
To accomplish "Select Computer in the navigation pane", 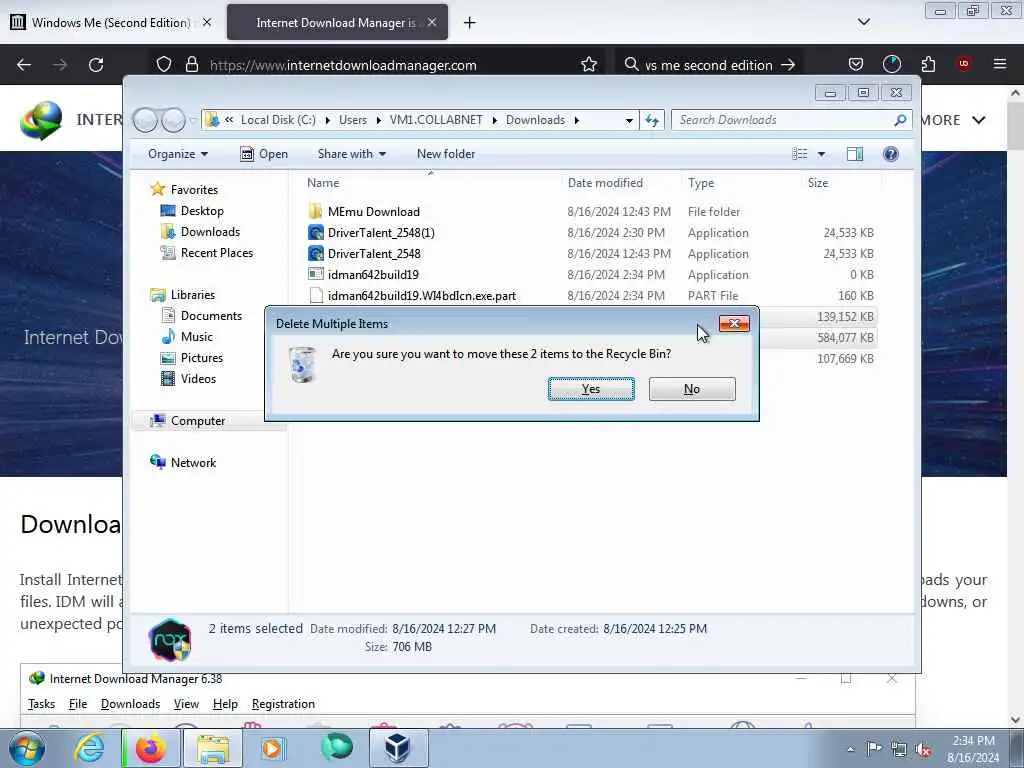I will pos(198,421).
